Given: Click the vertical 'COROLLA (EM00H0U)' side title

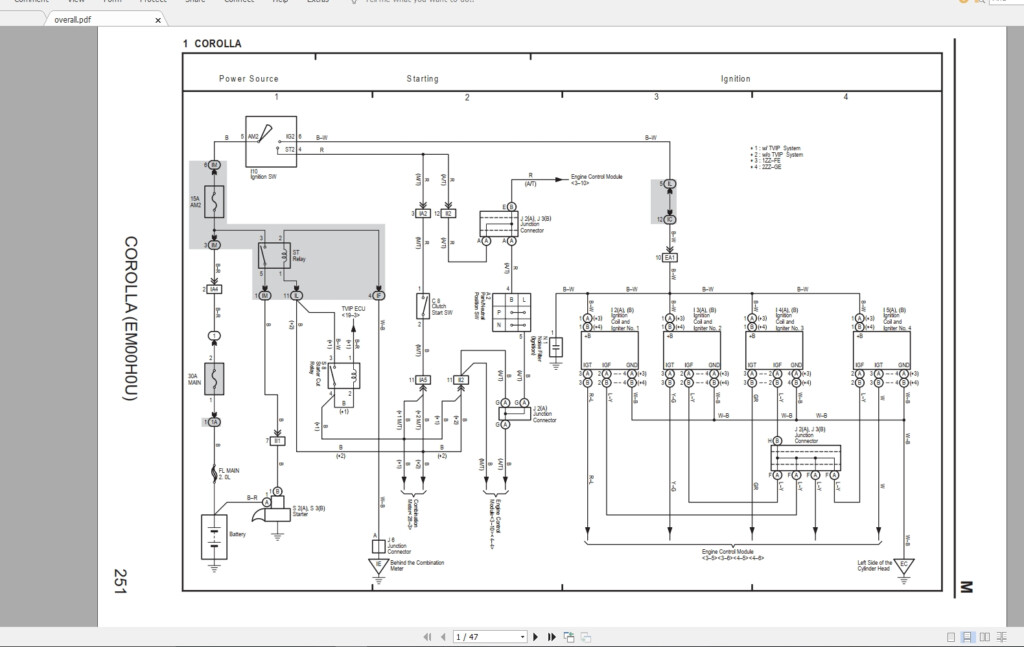Looking at the screenshot, I should (131, 318).
